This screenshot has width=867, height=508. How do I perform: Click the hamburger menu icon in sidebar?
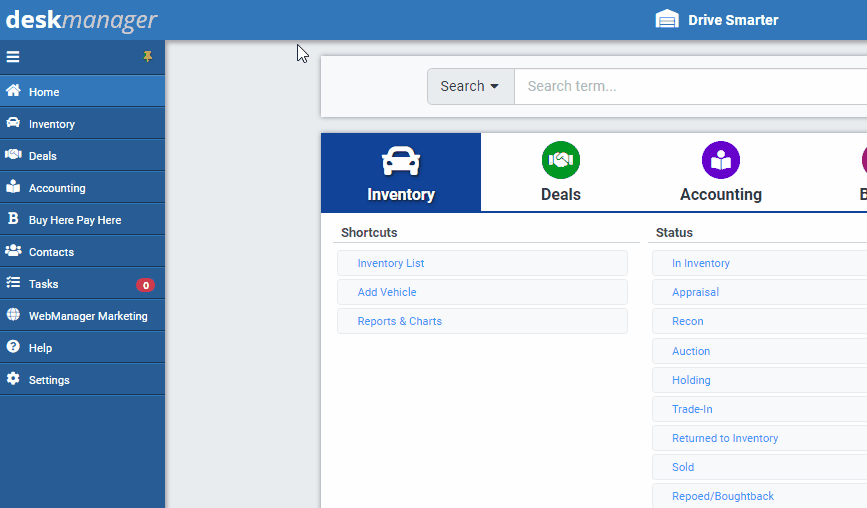click(13, 57)
